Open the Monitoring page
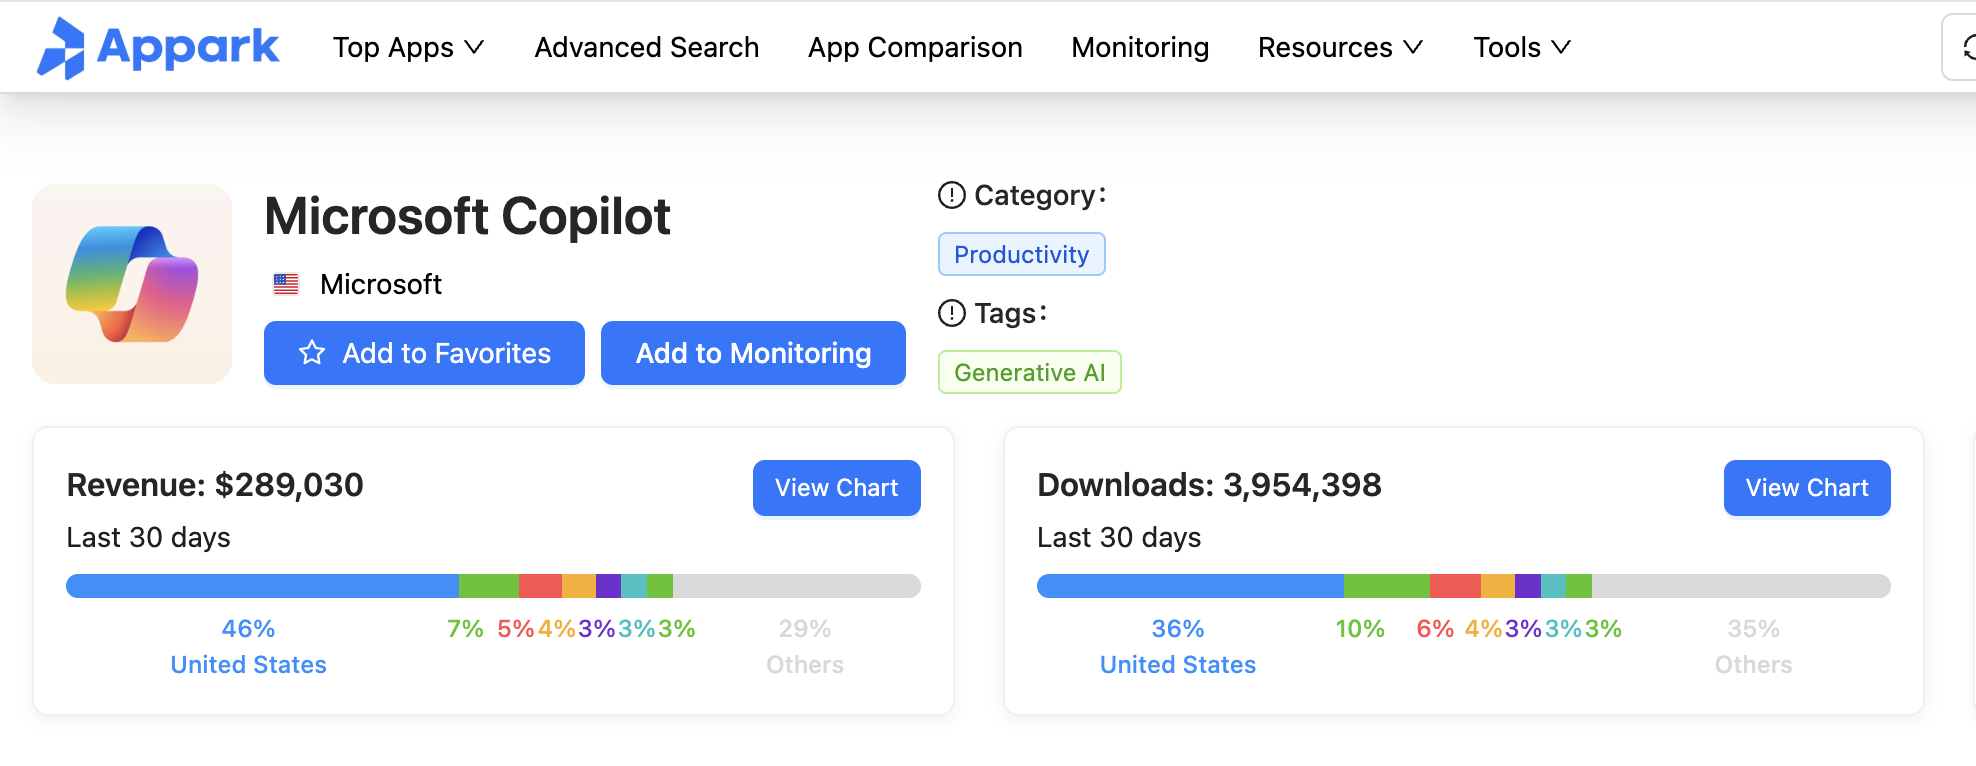 (x=1140, y=47)
